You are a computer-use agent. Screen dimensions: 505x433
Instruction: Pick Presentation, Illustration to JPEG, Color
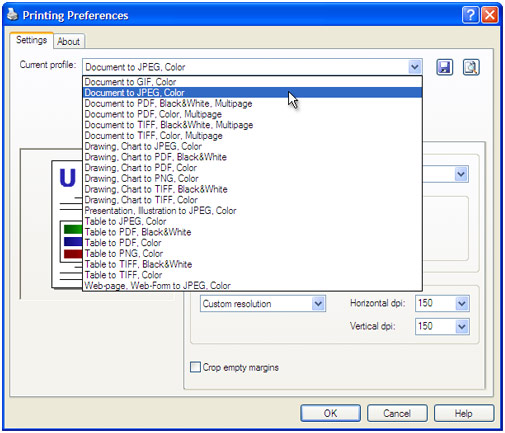click(x=252, y=210)
